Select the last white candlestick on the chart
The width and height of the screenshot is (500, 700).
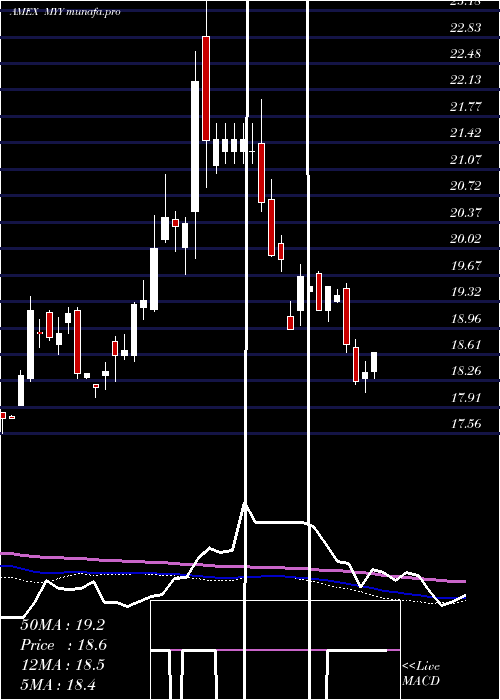tap(374, 362)
